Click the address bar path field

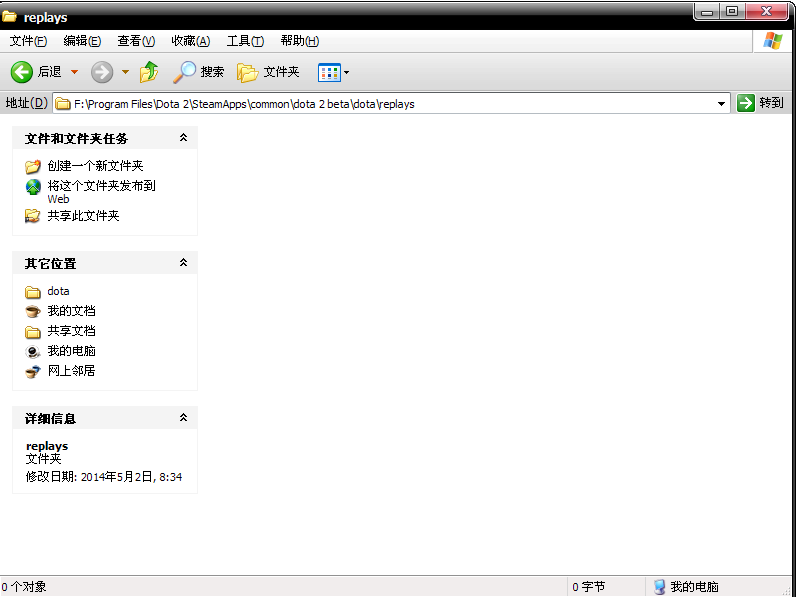(391, 104)
